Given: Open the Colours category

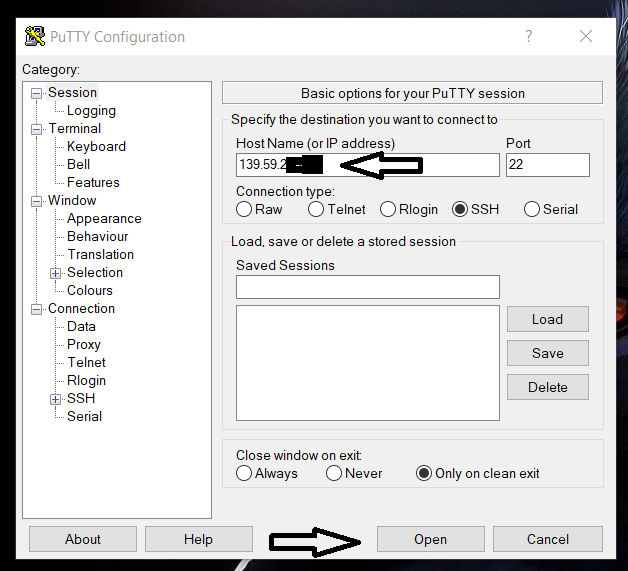Looking at the screenshot, I should [x=90, y=290].
